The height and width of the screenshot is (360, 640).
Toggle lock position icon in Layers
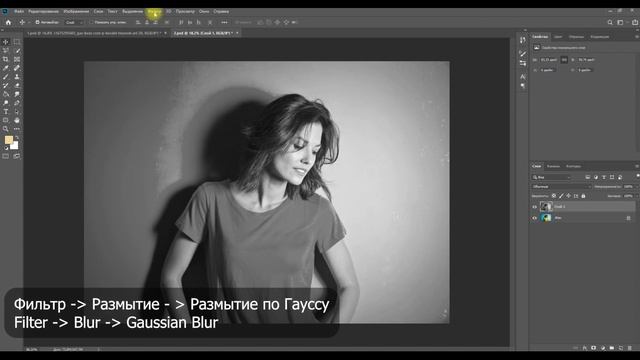click(569, 196)
